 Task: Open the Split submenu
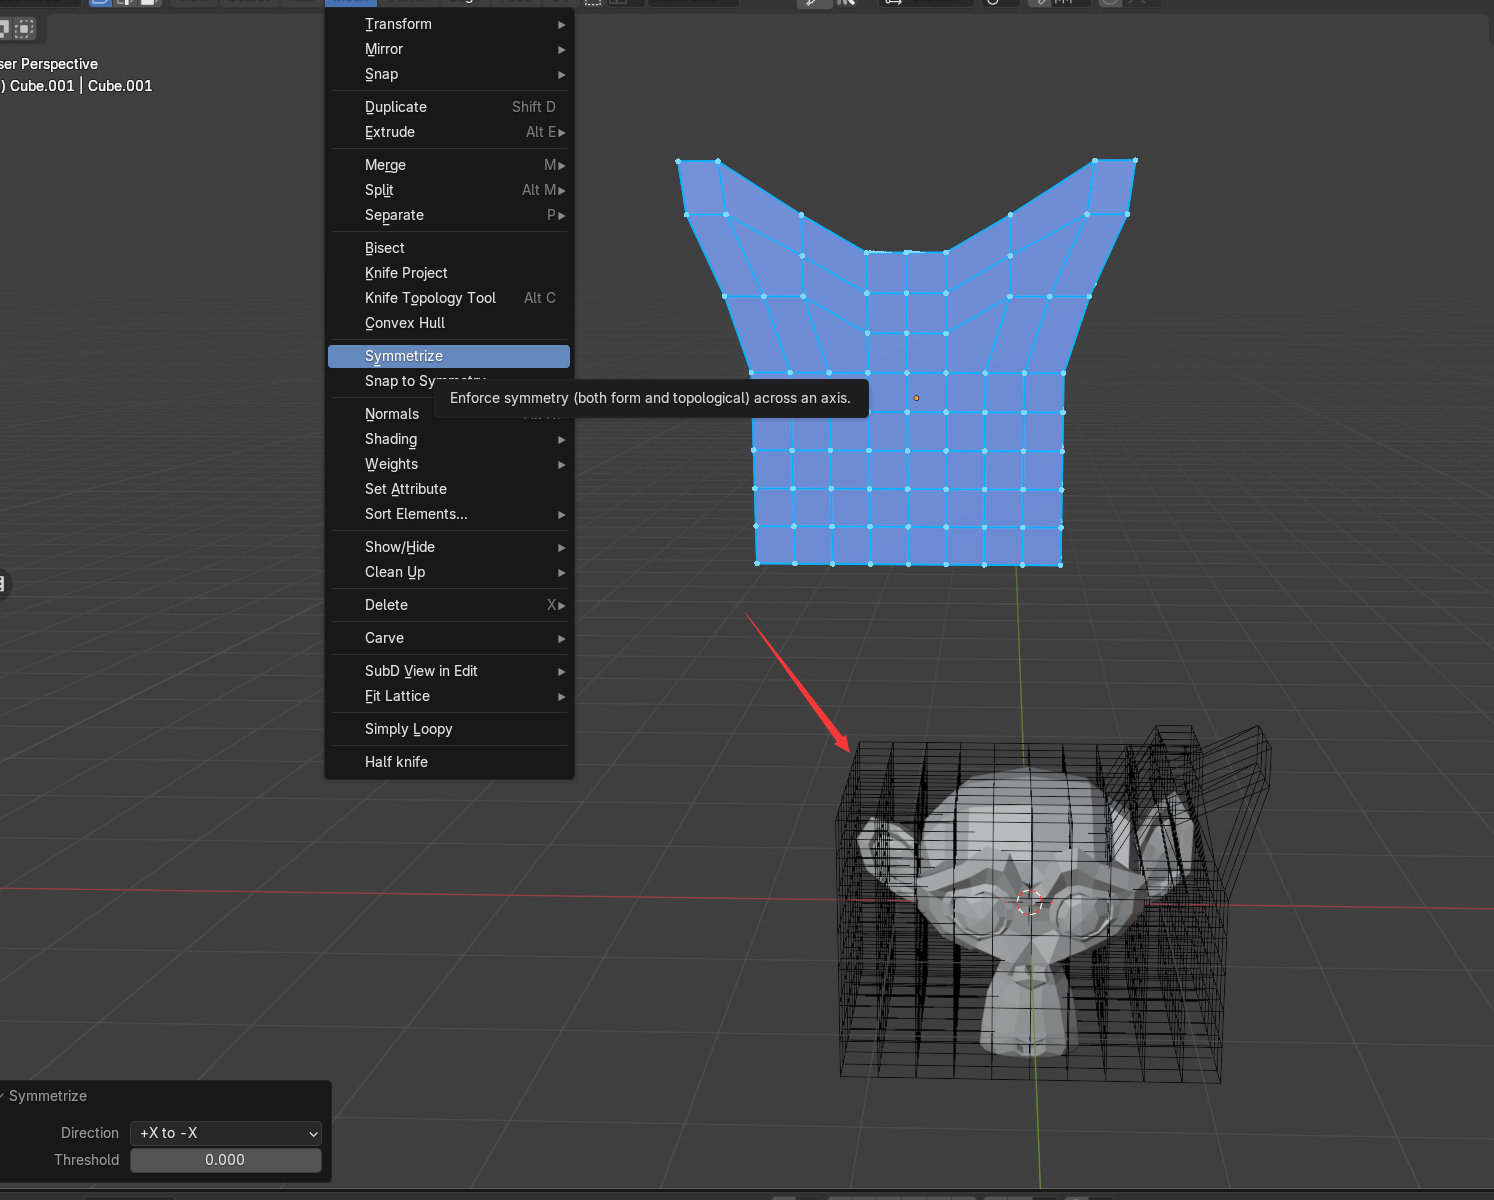449,190
